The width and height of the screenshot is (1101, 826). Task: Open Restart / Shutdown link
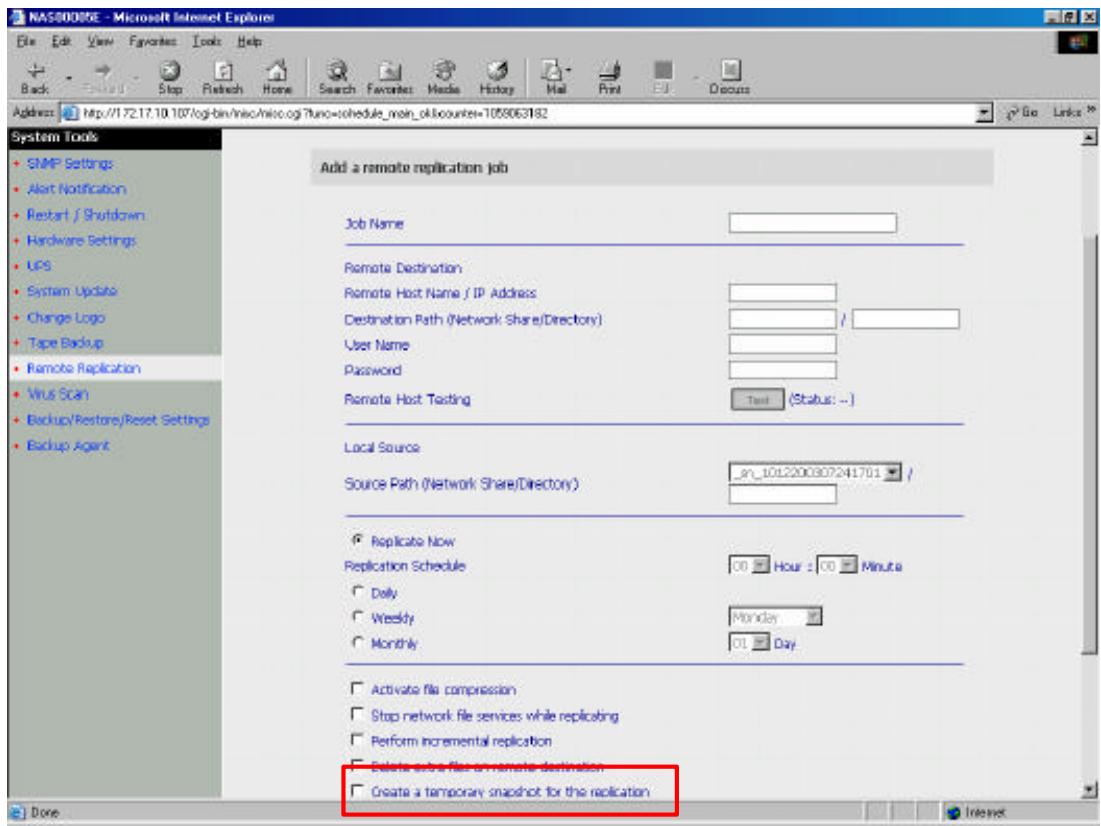86,215
